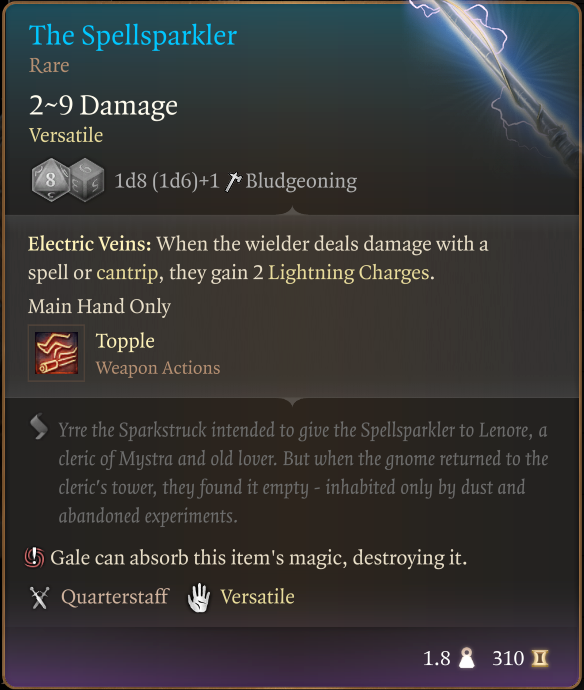584x690 pixels.
Task: Click the 310 gold value text
Action: (508, 658)
